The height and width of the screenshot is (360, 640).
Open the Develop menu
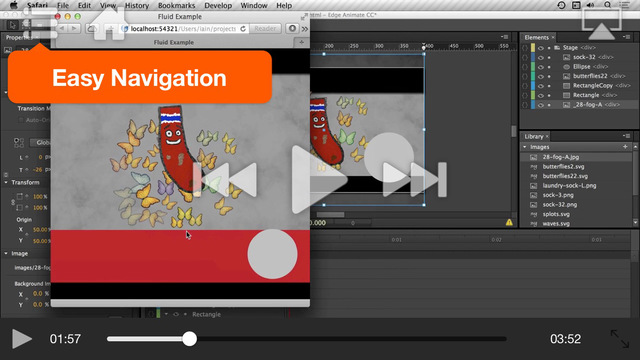pyautogui.click(x=218, y=5)
